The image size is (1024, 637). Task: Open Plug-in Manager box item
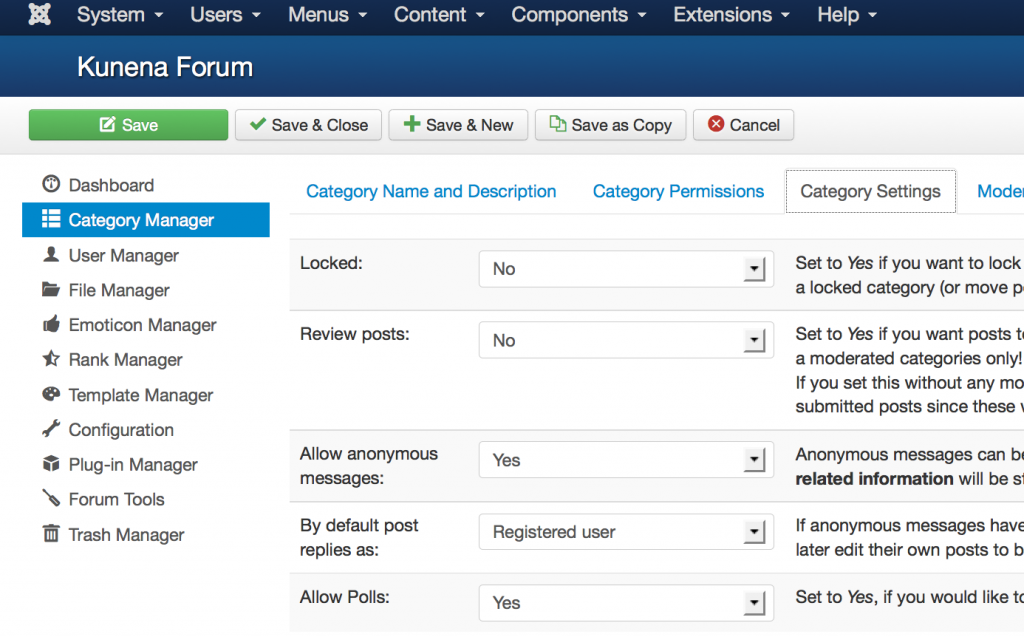point(120,465)
